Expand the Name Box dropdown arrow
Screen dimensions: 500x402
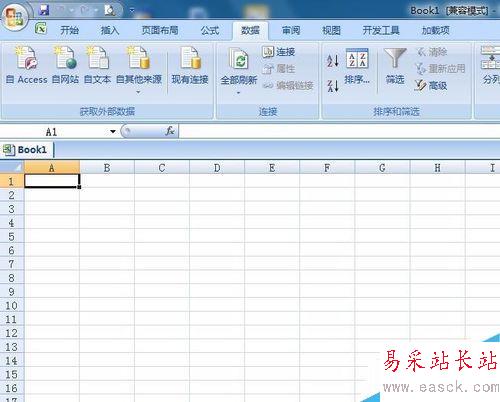click(x=113, y=132)
